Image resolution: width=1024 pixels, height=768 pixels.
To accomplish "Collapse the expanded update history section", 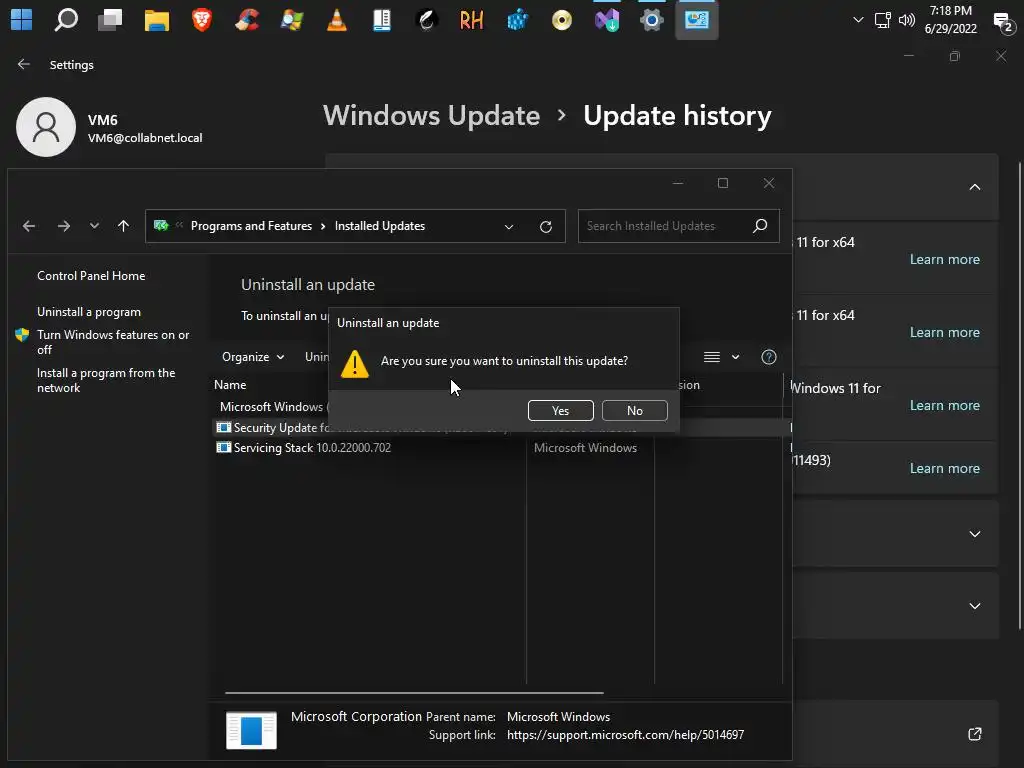I will click(974, 187).
